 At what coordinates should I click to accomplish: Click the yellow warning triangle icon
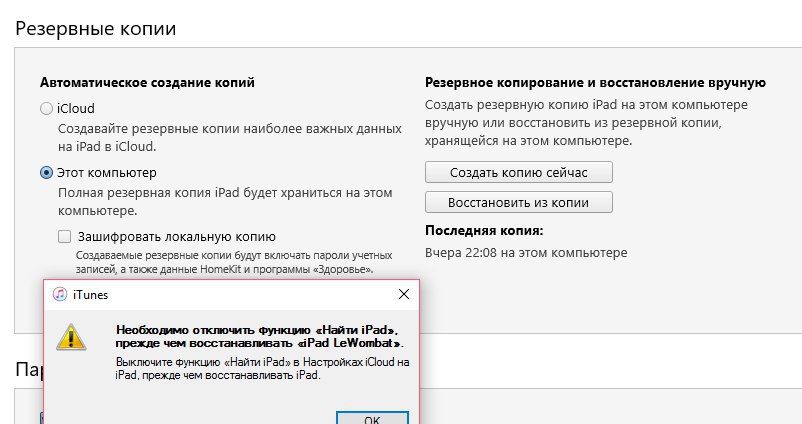coord(71,337)
